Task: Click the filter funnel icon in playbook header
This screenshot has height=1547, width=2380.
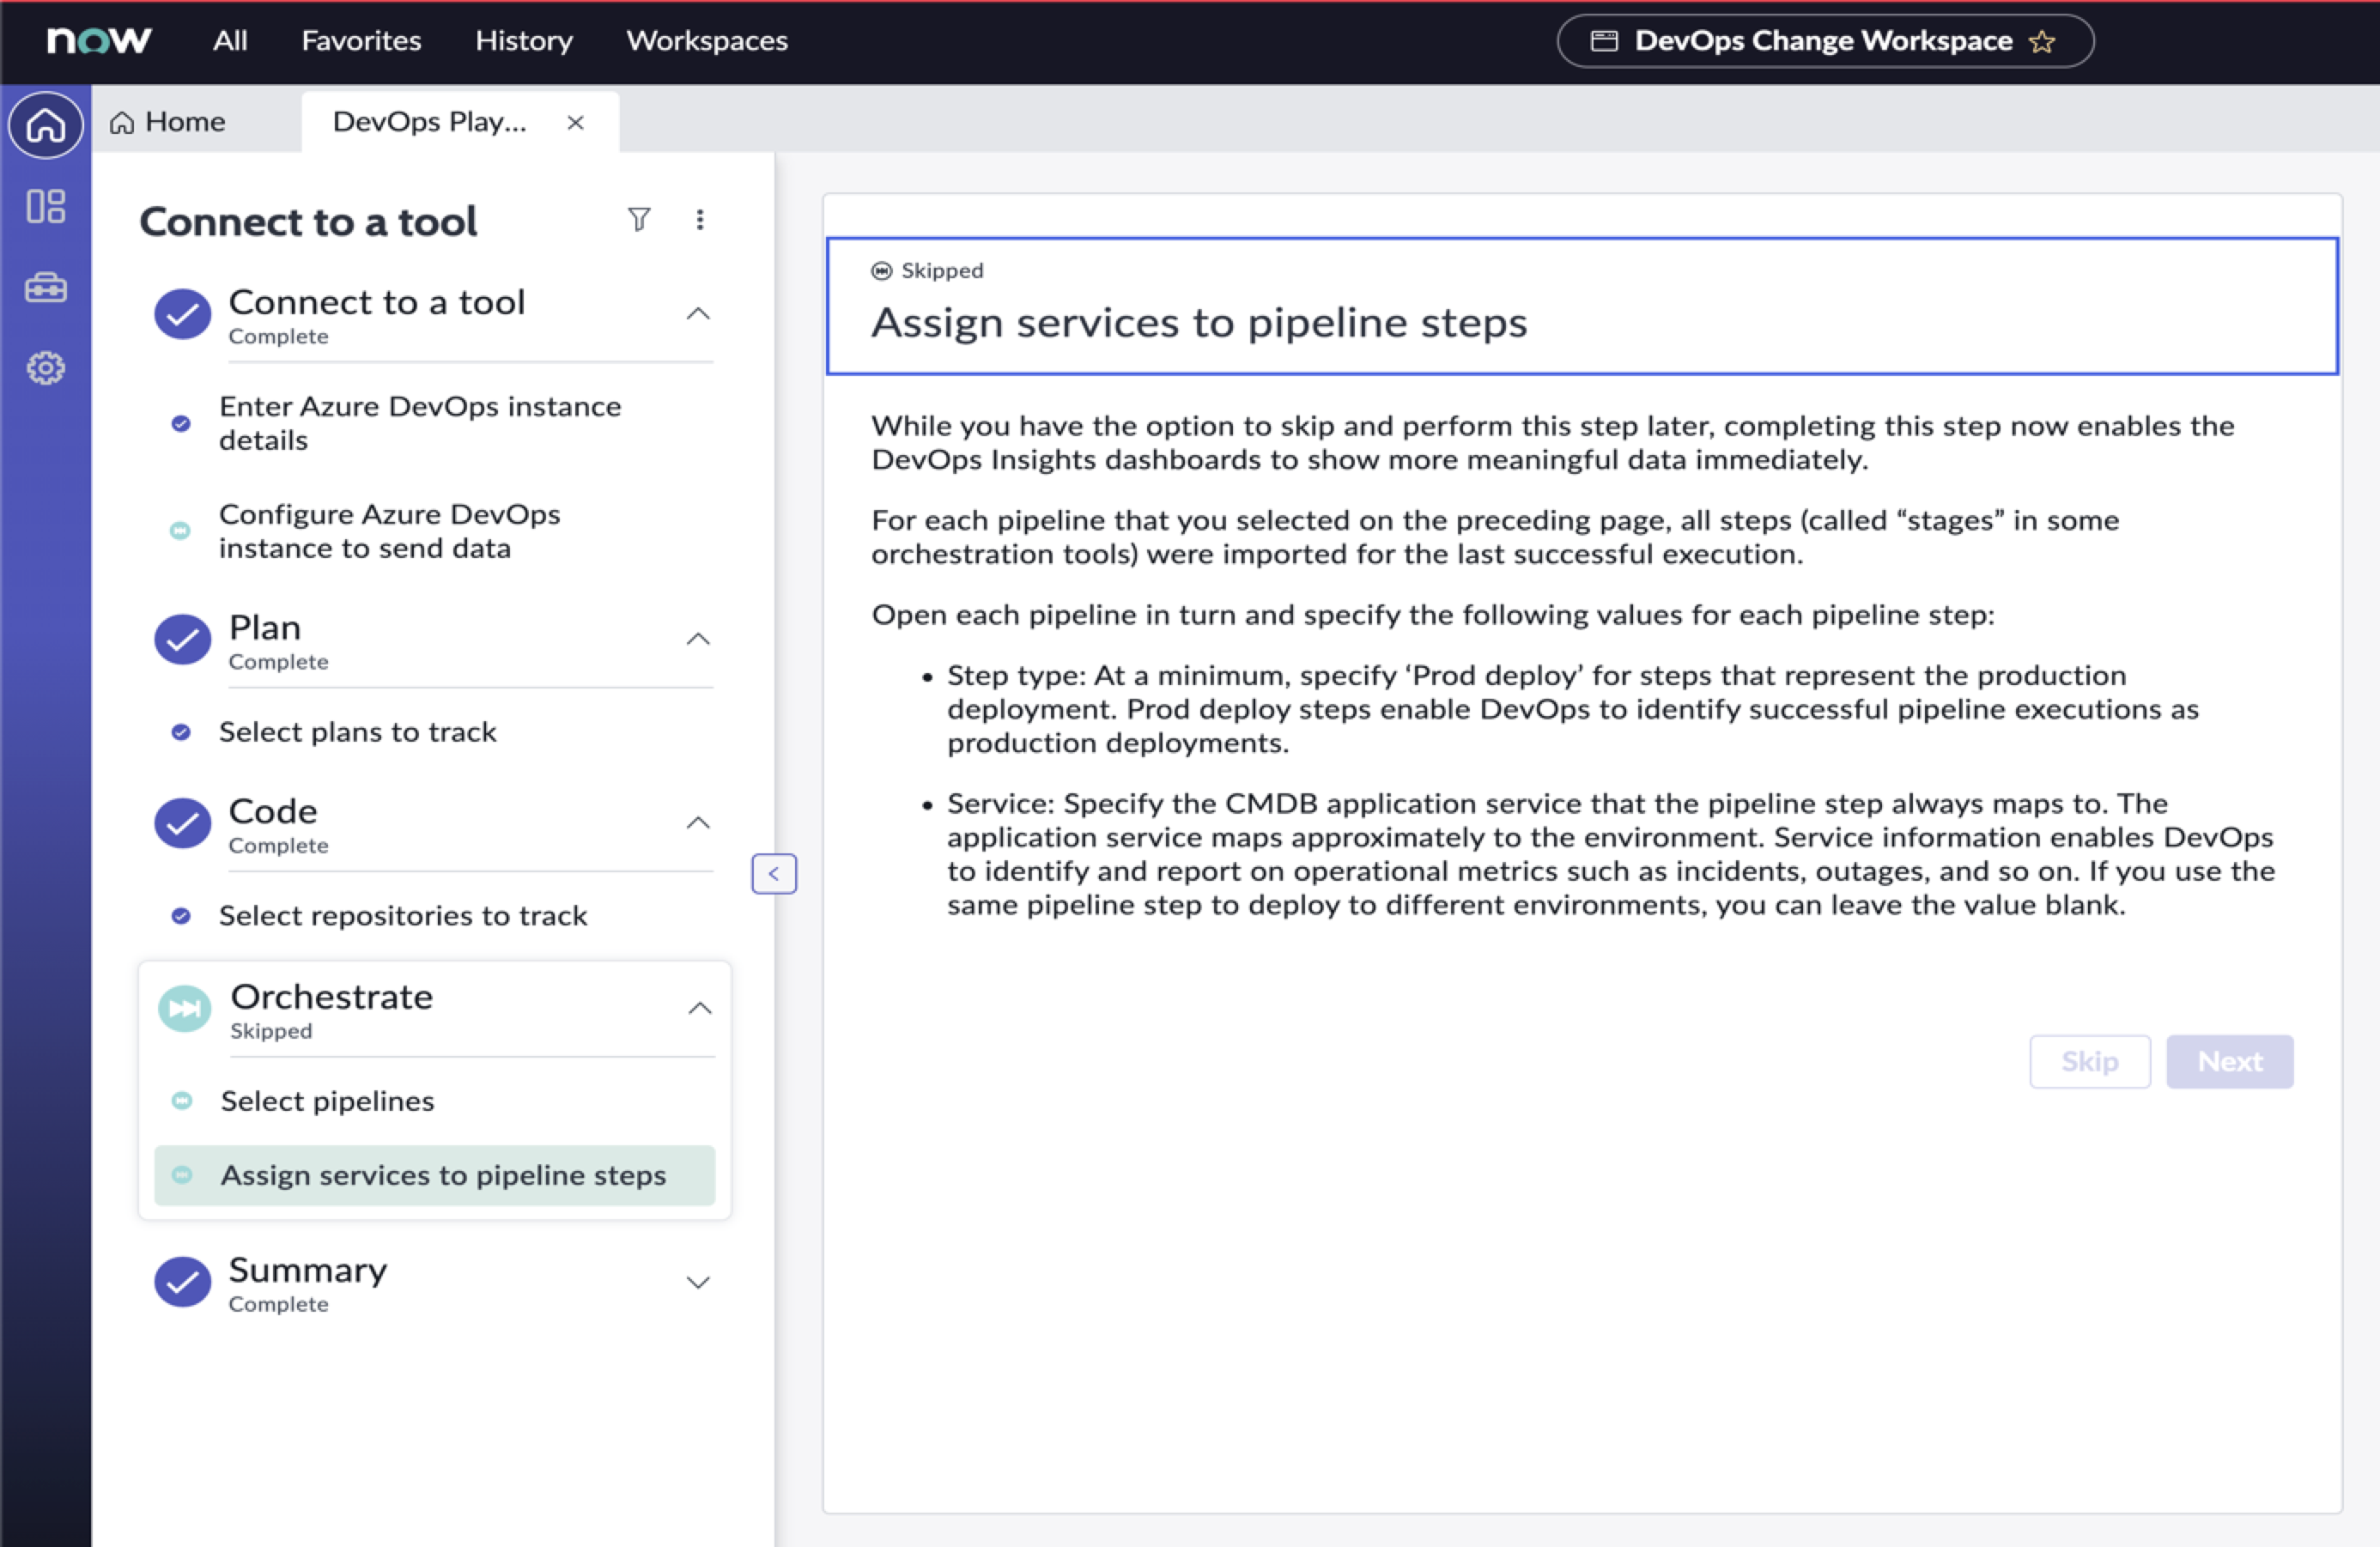Action: coord(639,219)
